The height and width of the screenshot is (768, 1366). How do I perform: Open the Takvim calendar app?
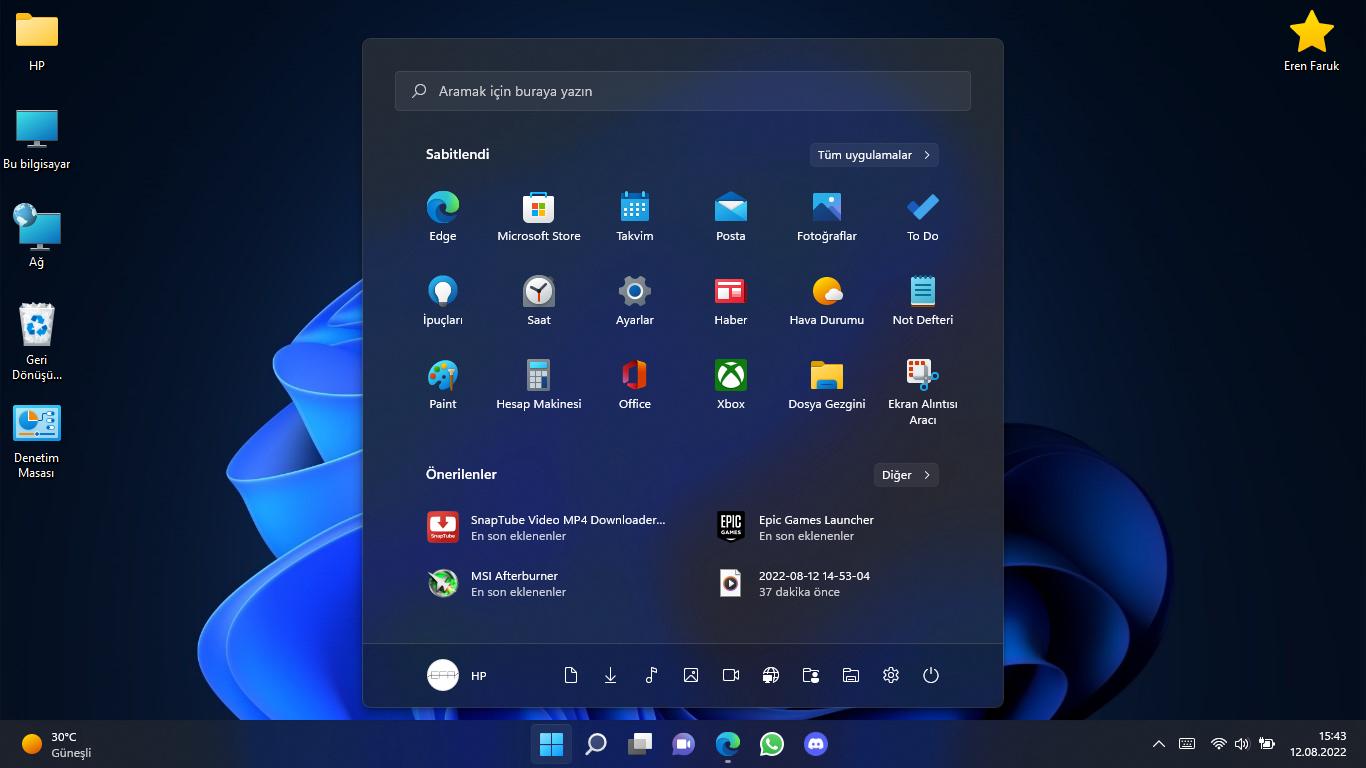pos(635,217)
